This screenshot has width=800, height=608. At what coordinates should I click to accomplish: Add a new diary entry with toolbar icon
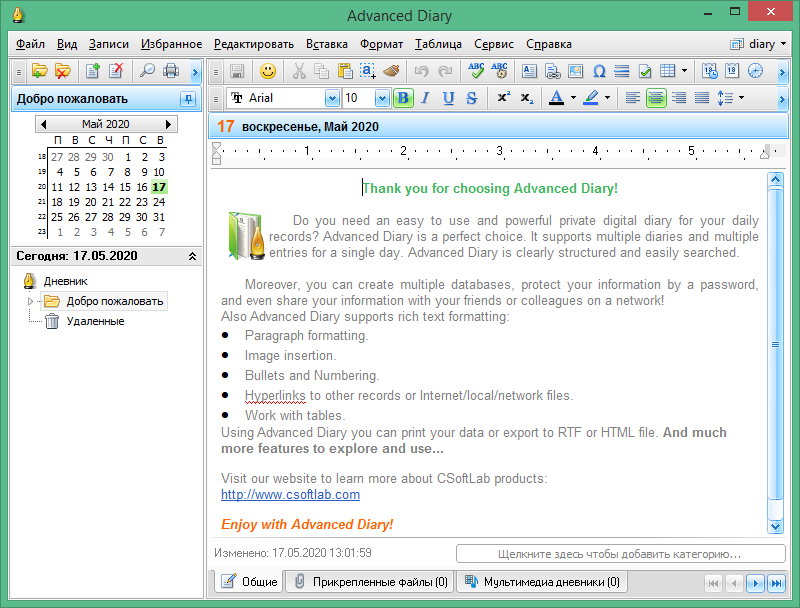click(x=92, y=70)
